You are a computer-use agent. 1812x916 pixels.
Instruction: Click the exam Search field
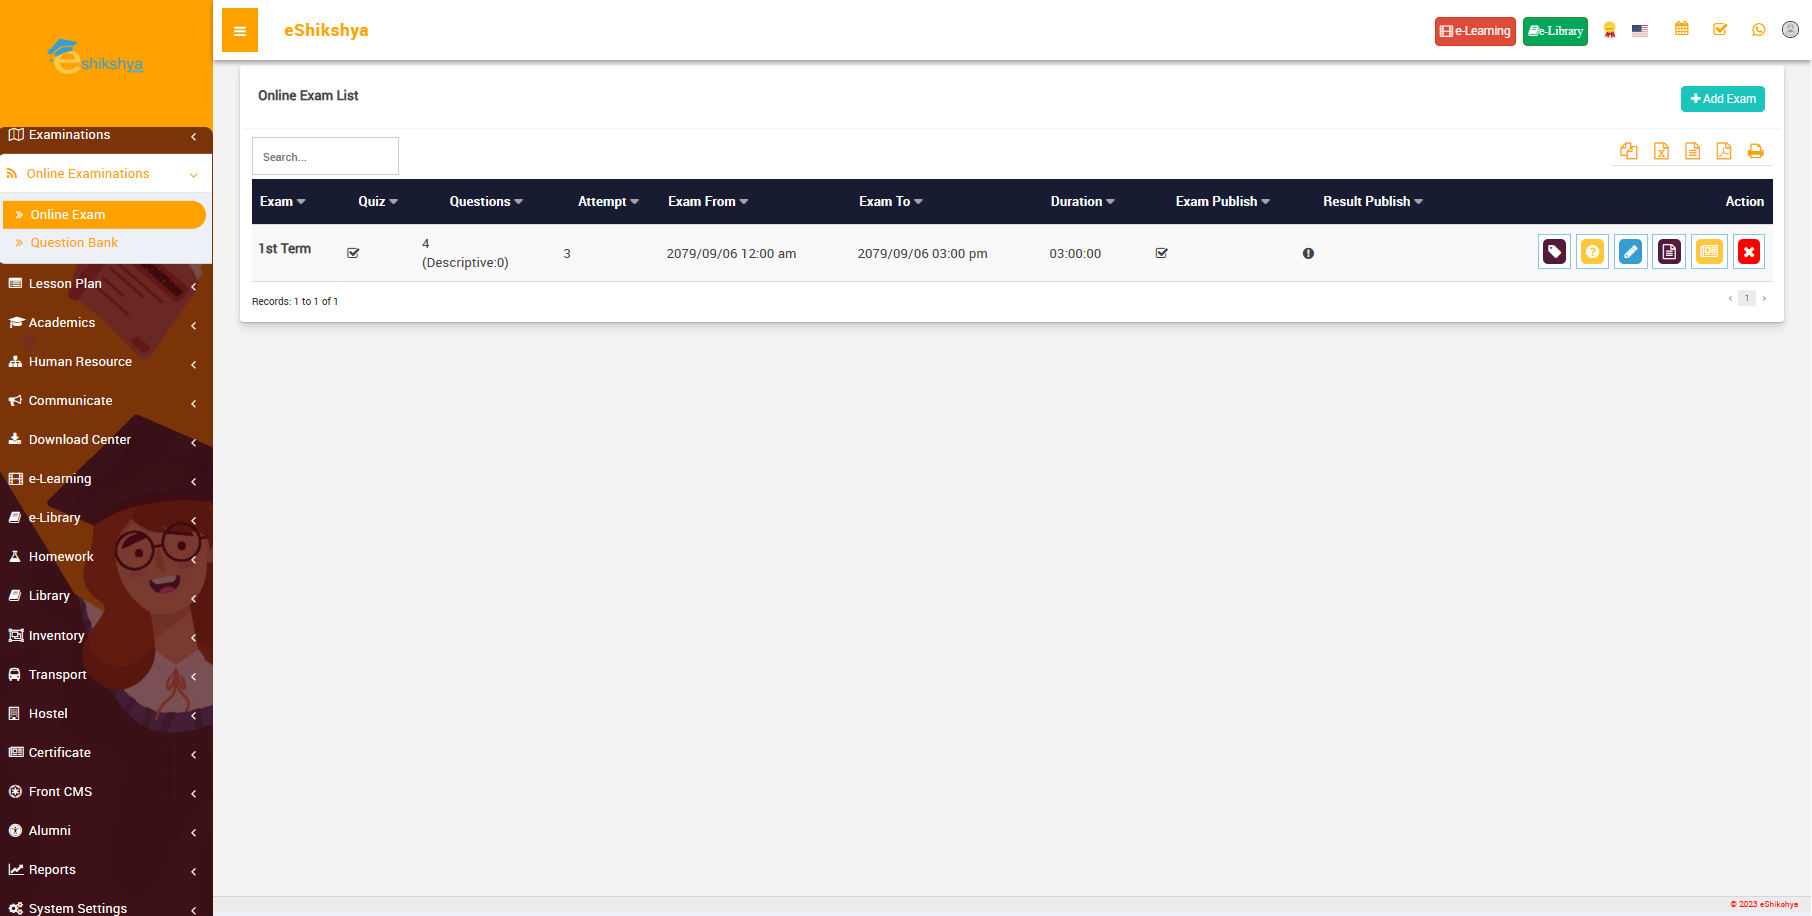(325, 157)
